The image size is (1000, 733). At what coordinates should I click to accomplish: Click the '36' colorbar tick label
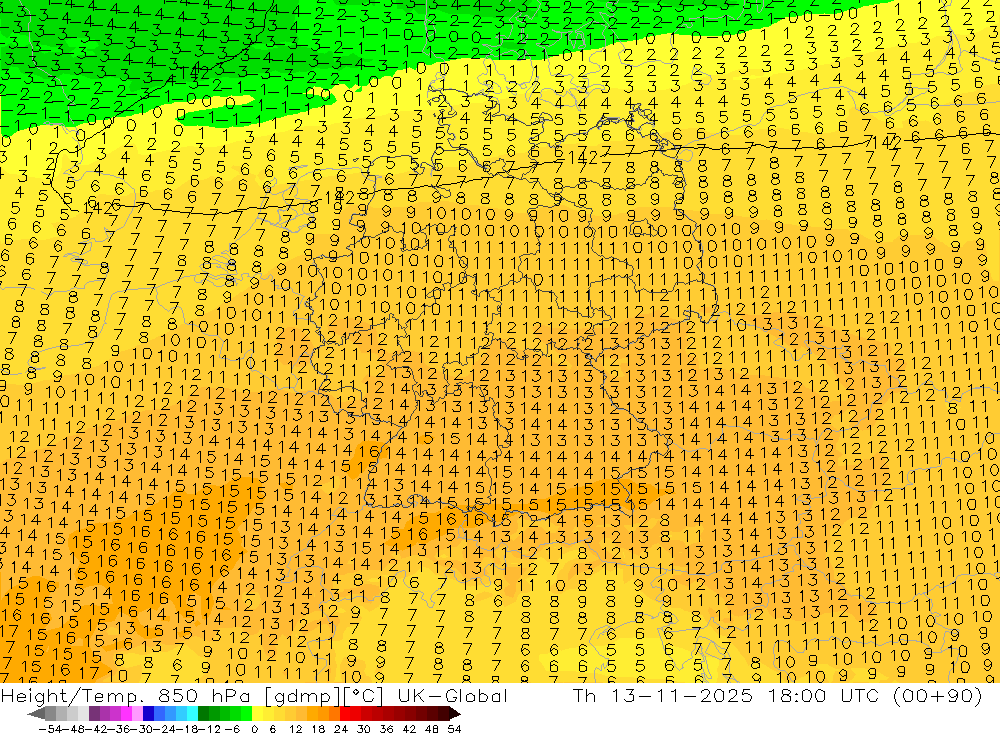pos(387,729)
